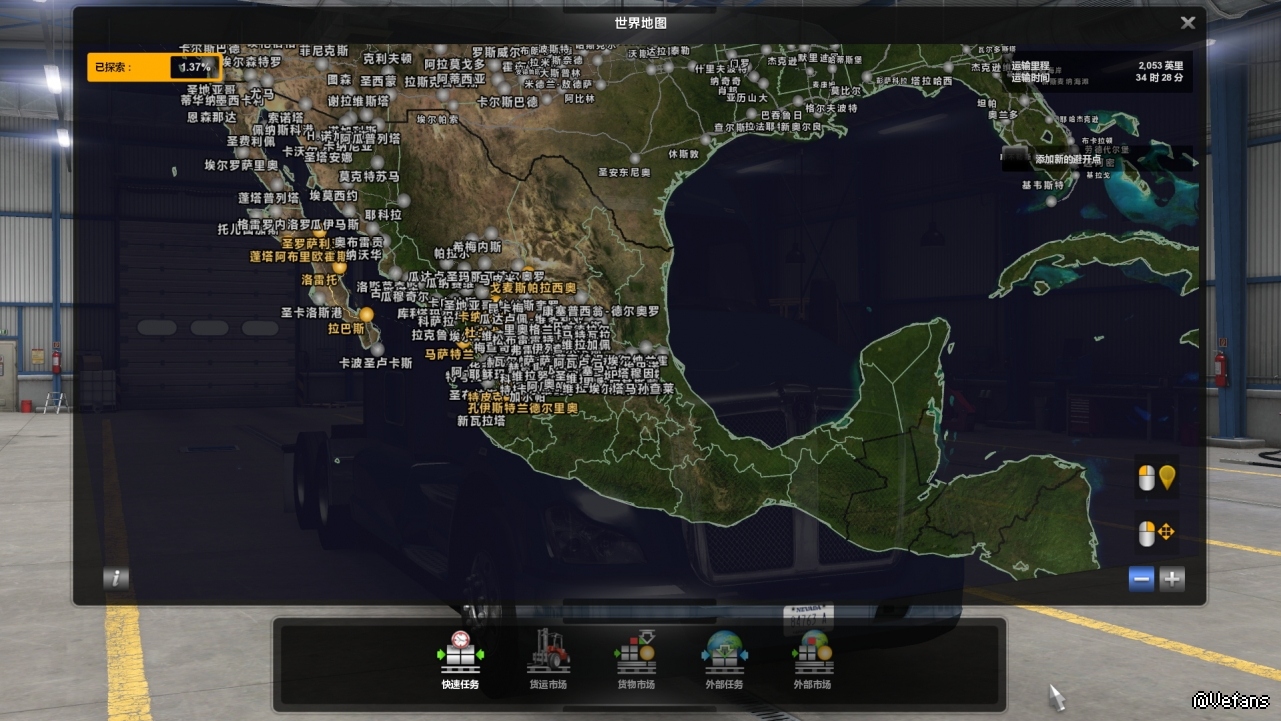This screenshot has width=1281, height=721.
Task: Select the 卡波圣卢卡斯 city label
Action: click(x=375, y=363)
